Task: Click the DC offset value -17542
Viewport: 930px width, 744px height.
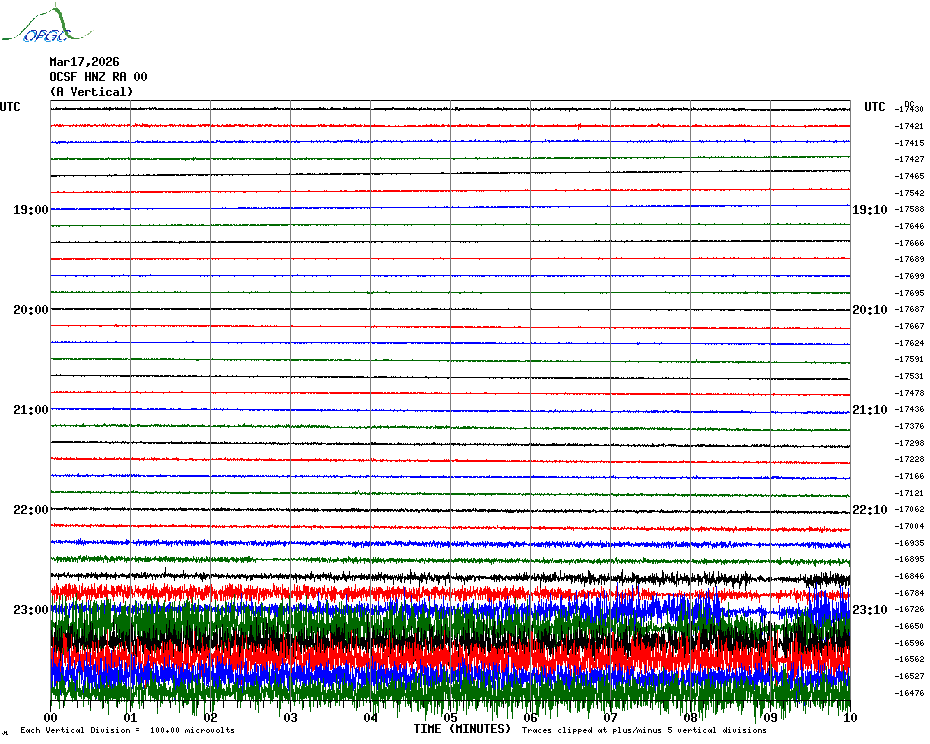Action: click(x=909, y=193)
